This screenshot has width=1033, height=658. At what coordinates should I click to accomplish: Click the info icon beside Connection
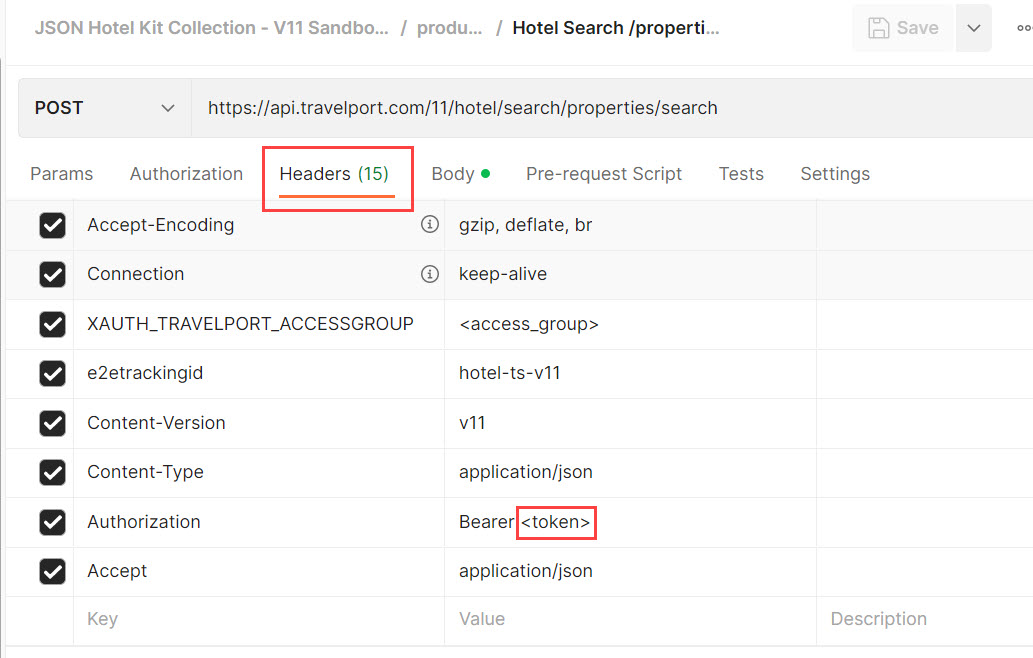coord(430,274)
